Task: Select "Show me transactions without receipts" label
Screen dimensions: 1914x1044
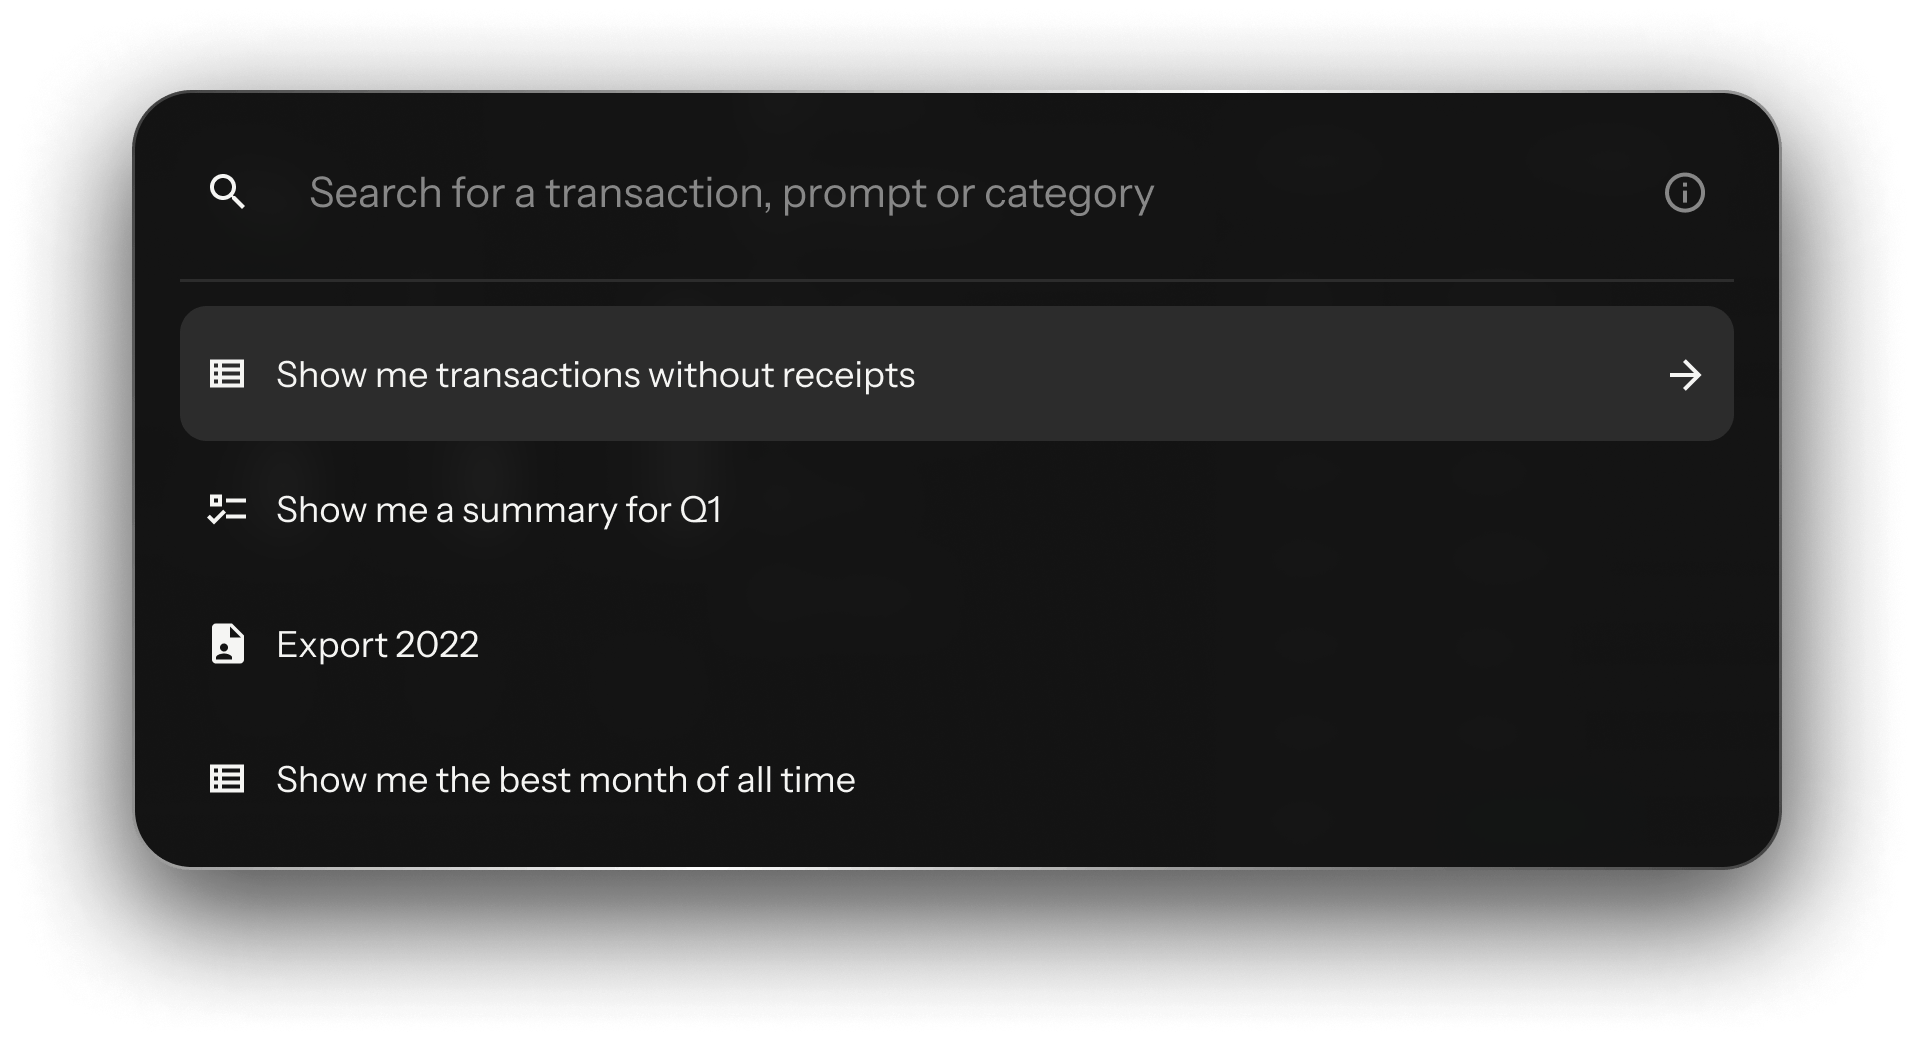Action: tap(595, 375)
